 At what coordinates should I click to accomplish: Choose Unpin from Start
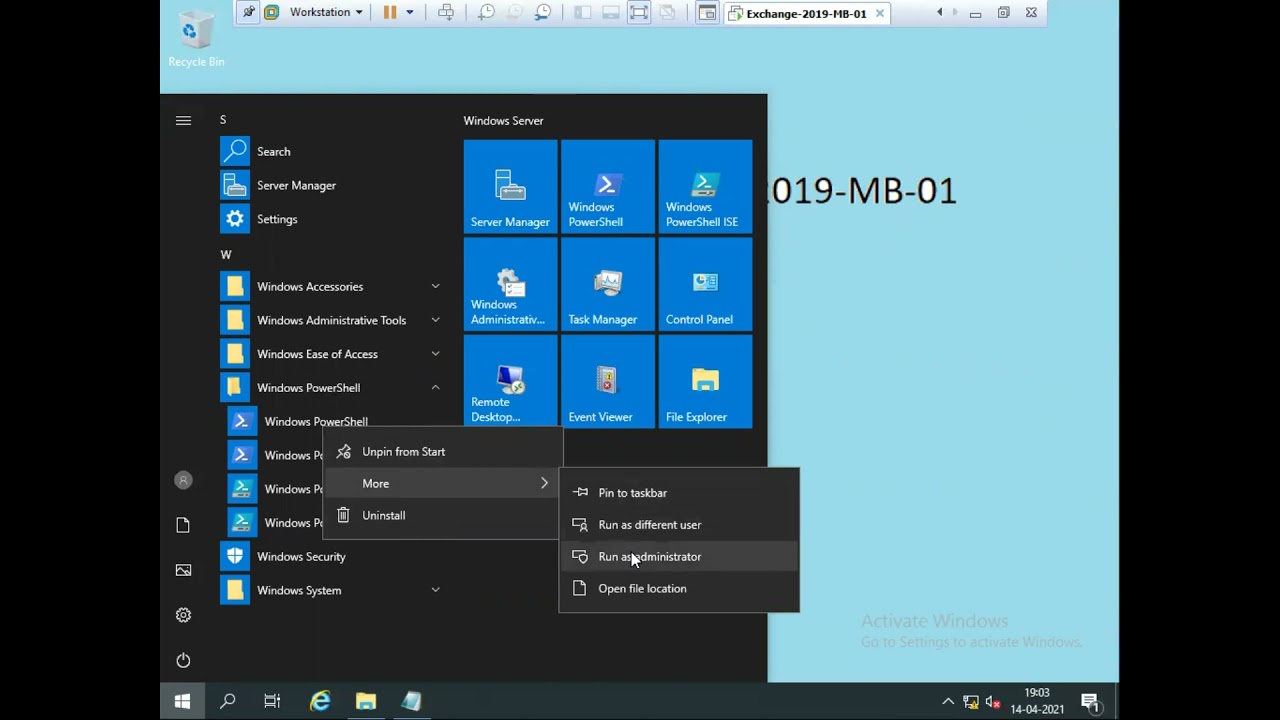coord(442,452)
